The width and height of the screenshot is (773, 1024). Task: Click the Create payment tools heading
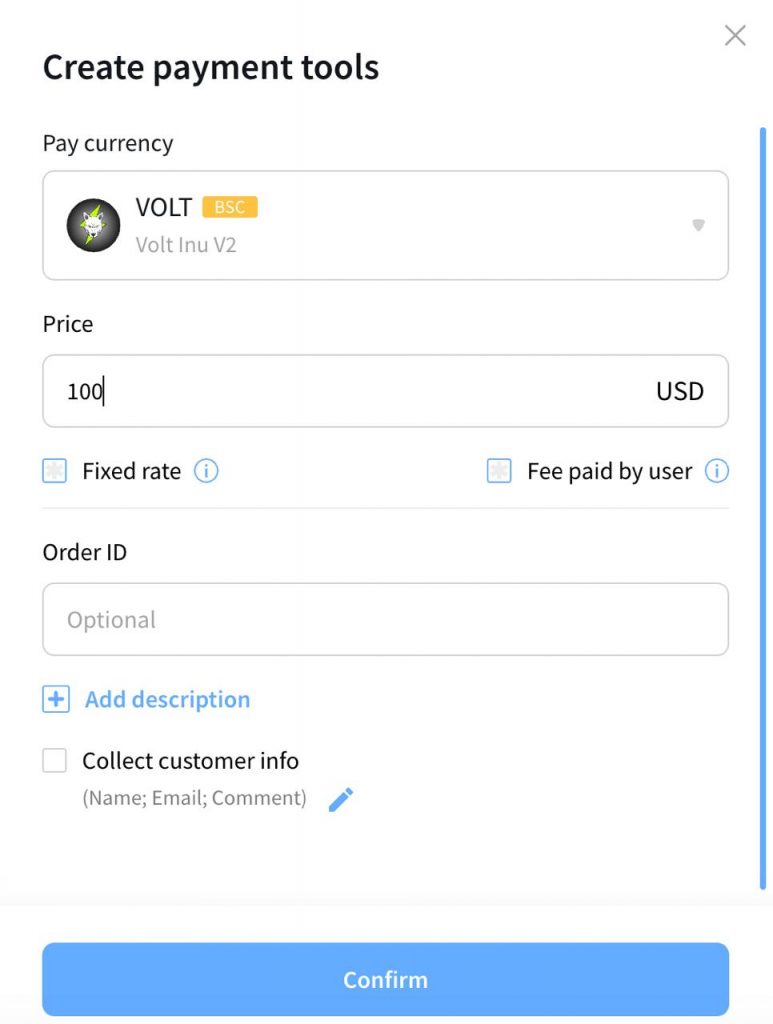(x=211, y=68)
